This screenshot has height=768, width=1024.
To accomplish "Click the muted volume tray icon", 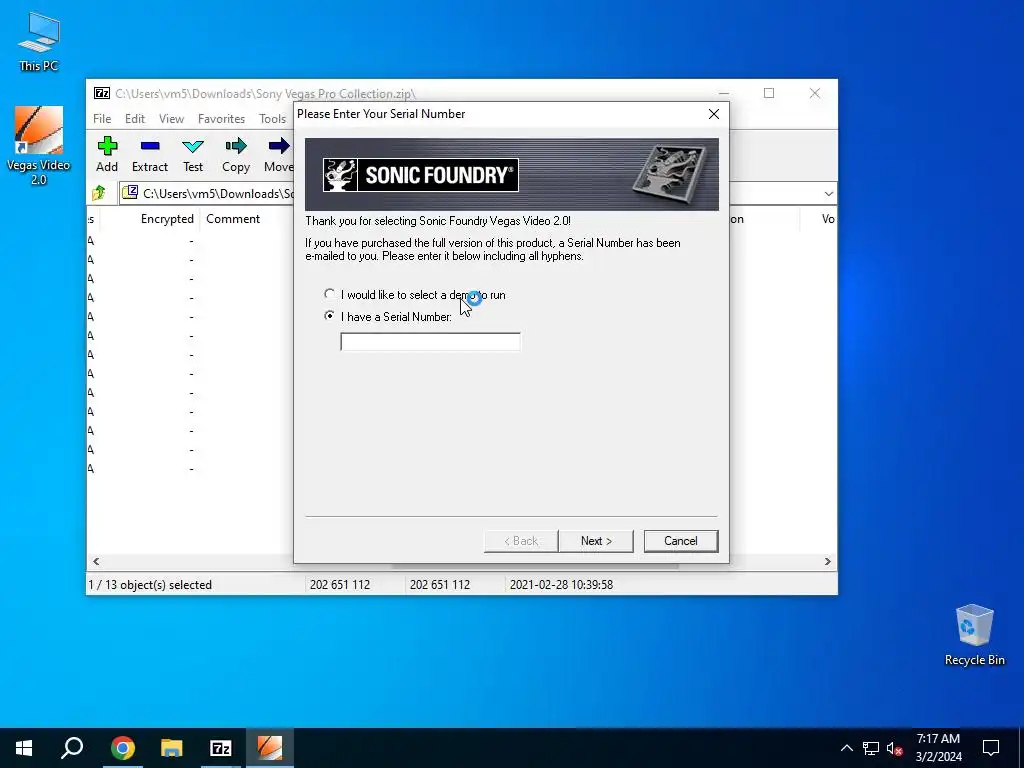I will coord(895,748).
